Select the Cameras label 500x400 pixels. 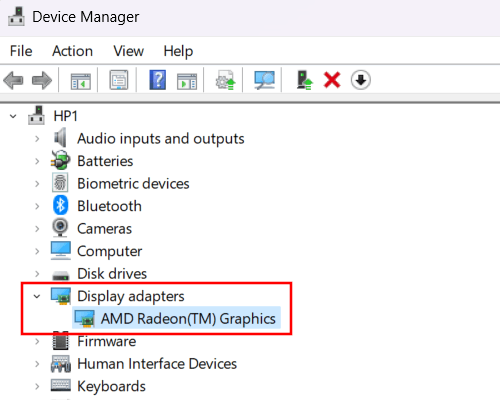pyautogui.click(x=104, y=229)
